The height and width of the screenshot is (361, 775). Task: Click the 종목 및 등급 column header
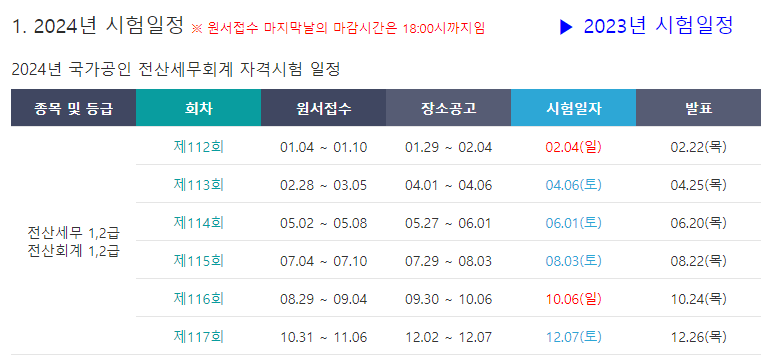tap(74, 108)
